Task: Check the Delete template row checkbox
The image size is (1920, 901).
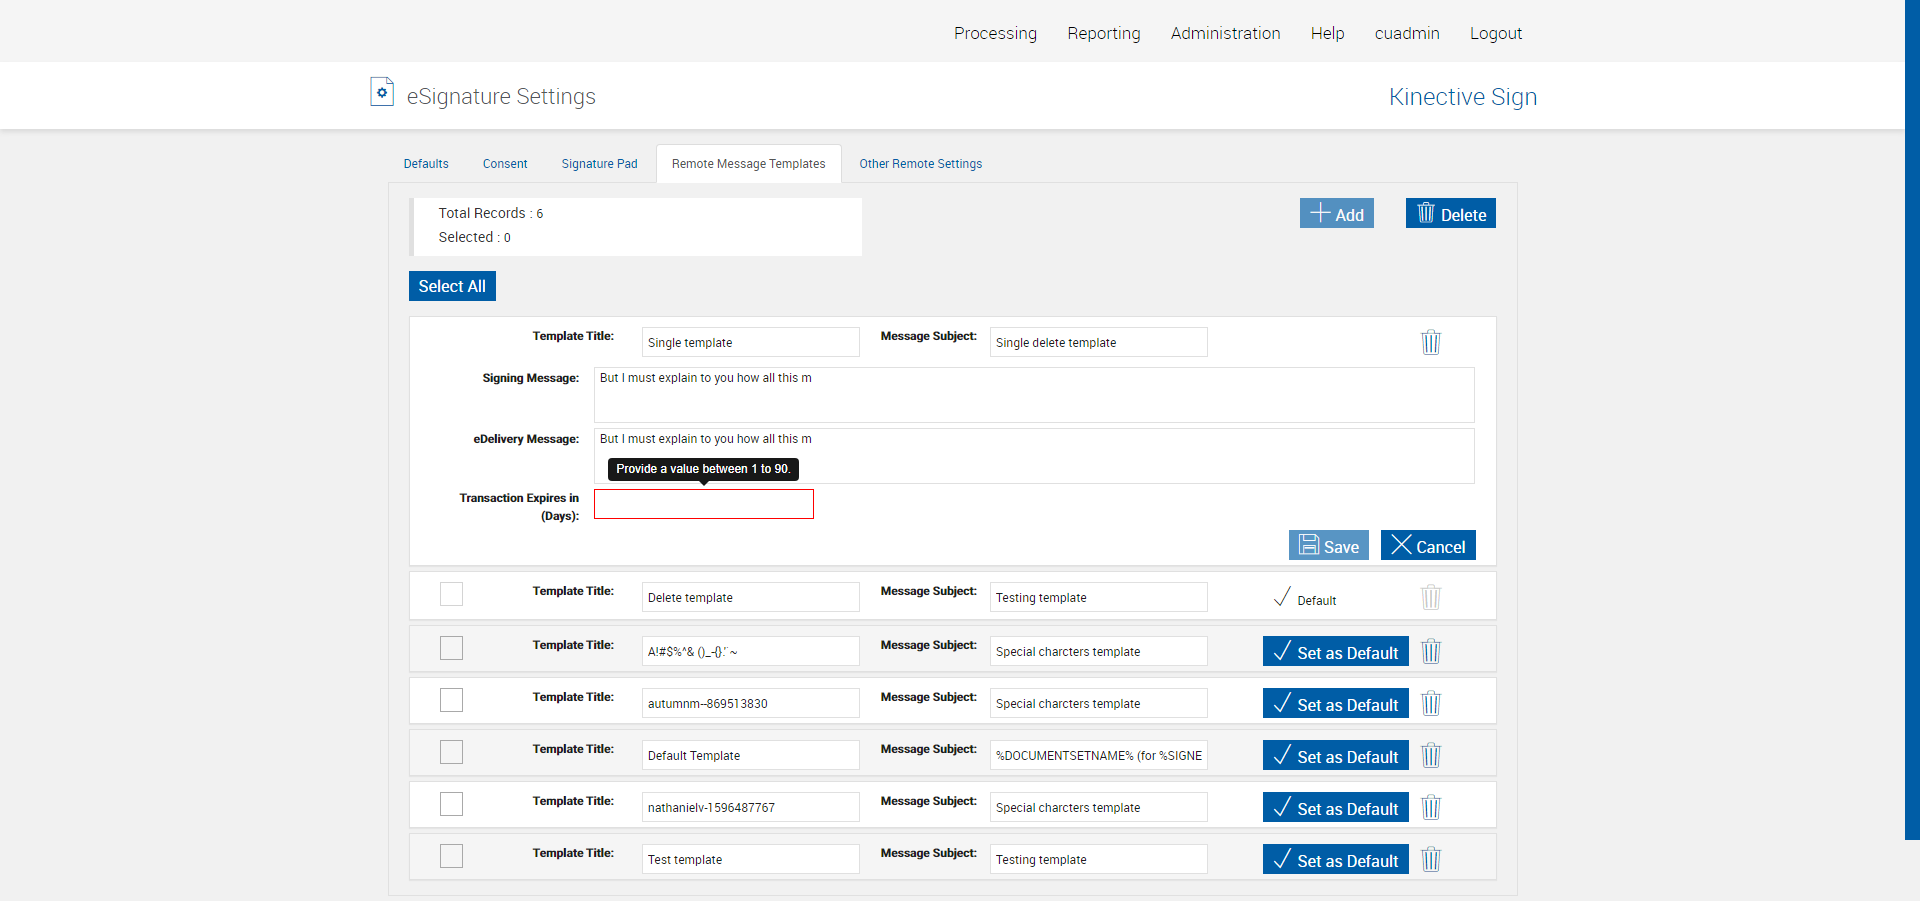Action: coord(451,594)
